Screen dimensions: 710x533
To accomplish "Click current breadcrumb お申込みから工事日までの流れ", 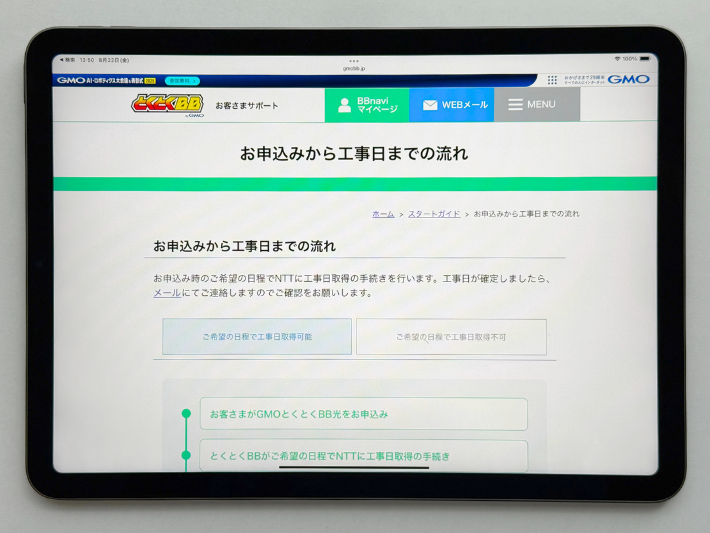I will click(526, 214).
